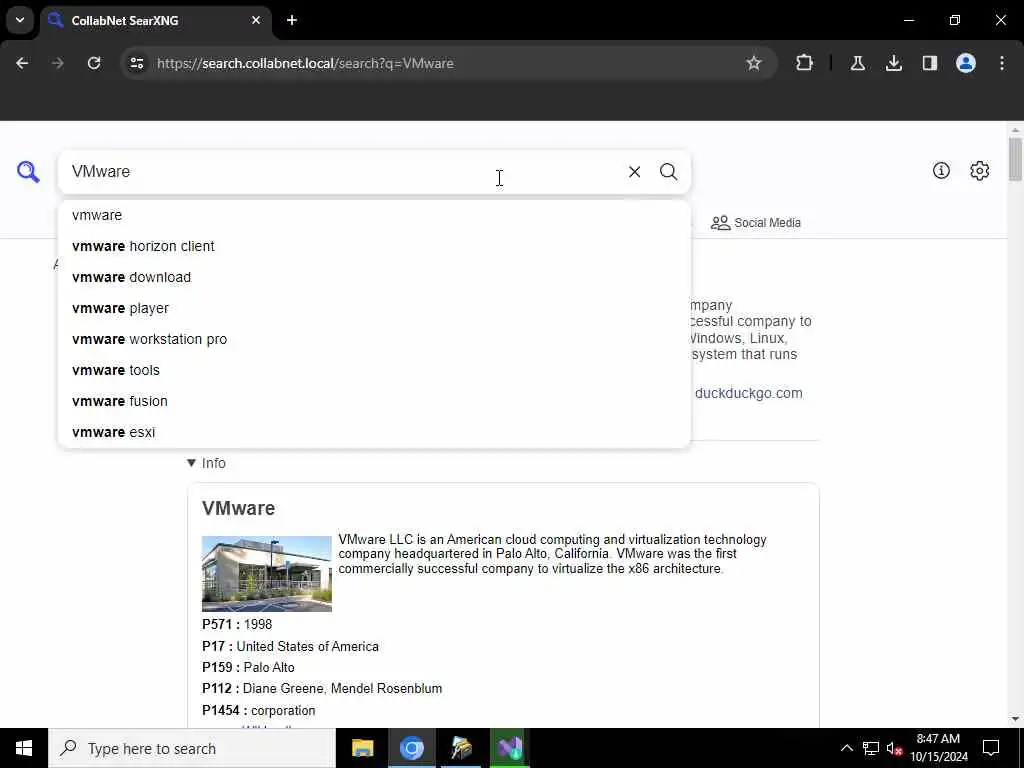The image size is (1024, 768).
Task: Open preferences gear icon
Action: point(979,170)
